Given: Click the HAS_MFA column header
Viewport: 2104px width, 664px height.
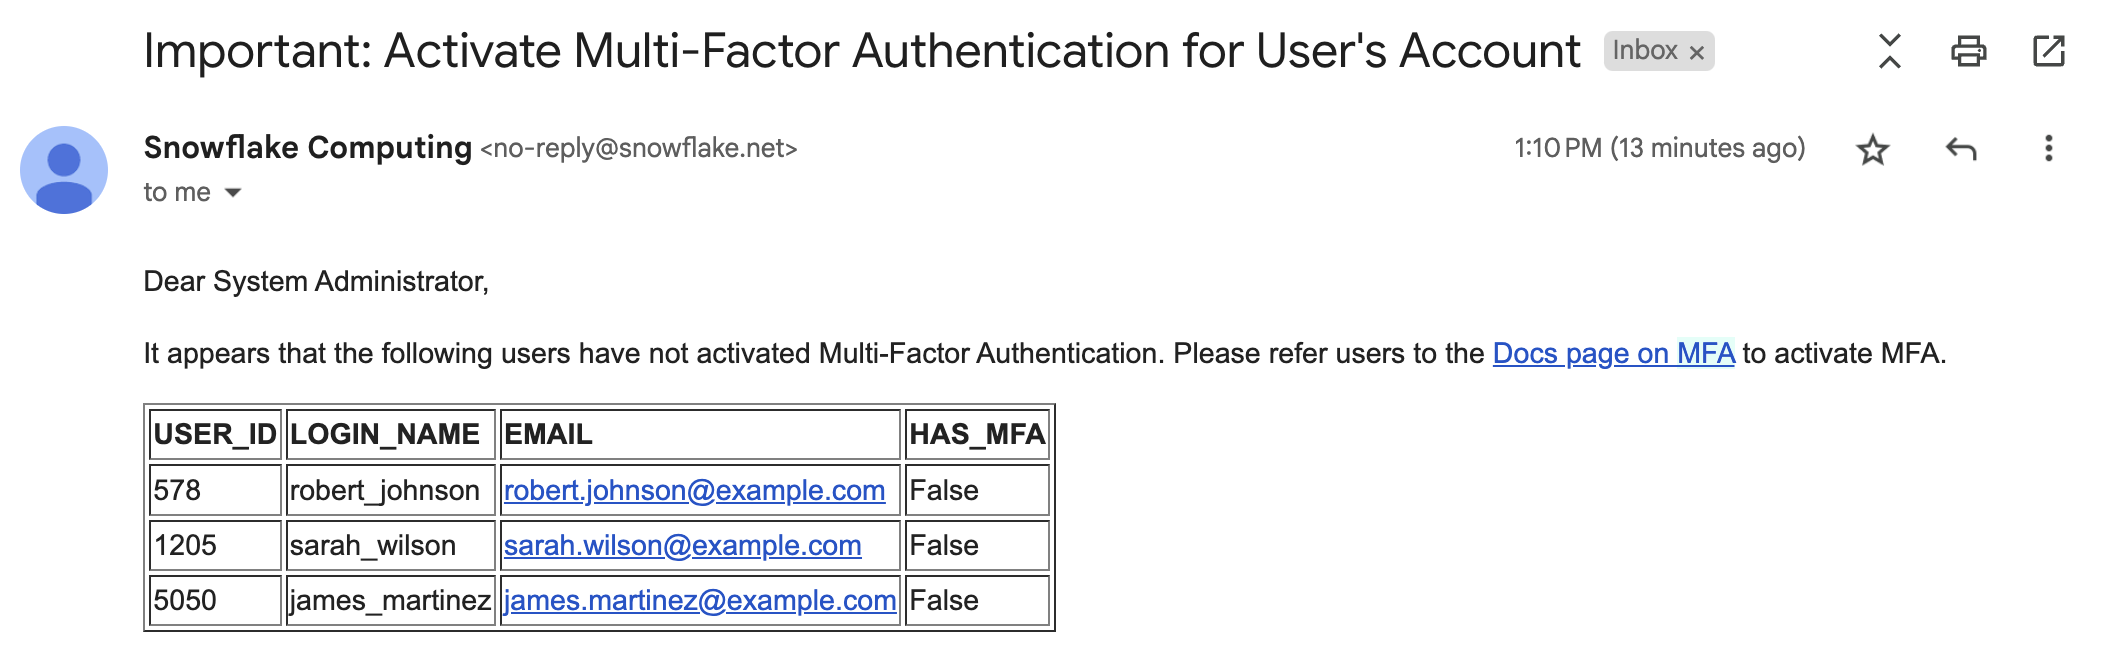Looking at the screenshot, I should (x=976, y=435).
